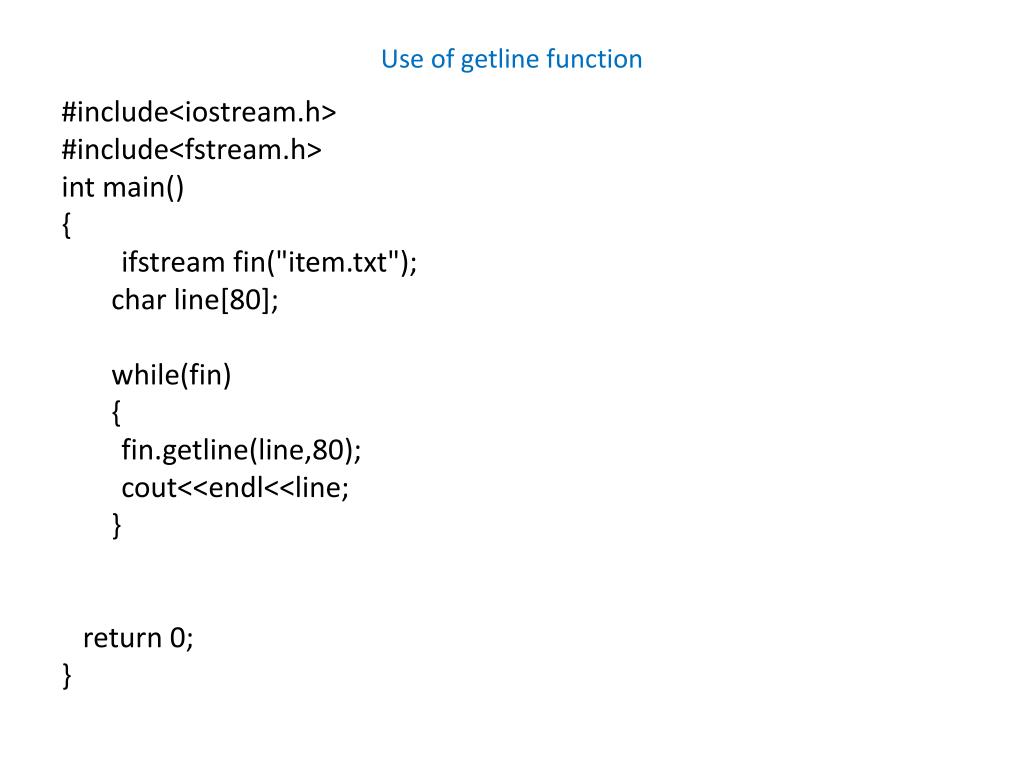Click the #include<iostream.h> line
The height and width of the screenshot is (768, 1024).
199,112
